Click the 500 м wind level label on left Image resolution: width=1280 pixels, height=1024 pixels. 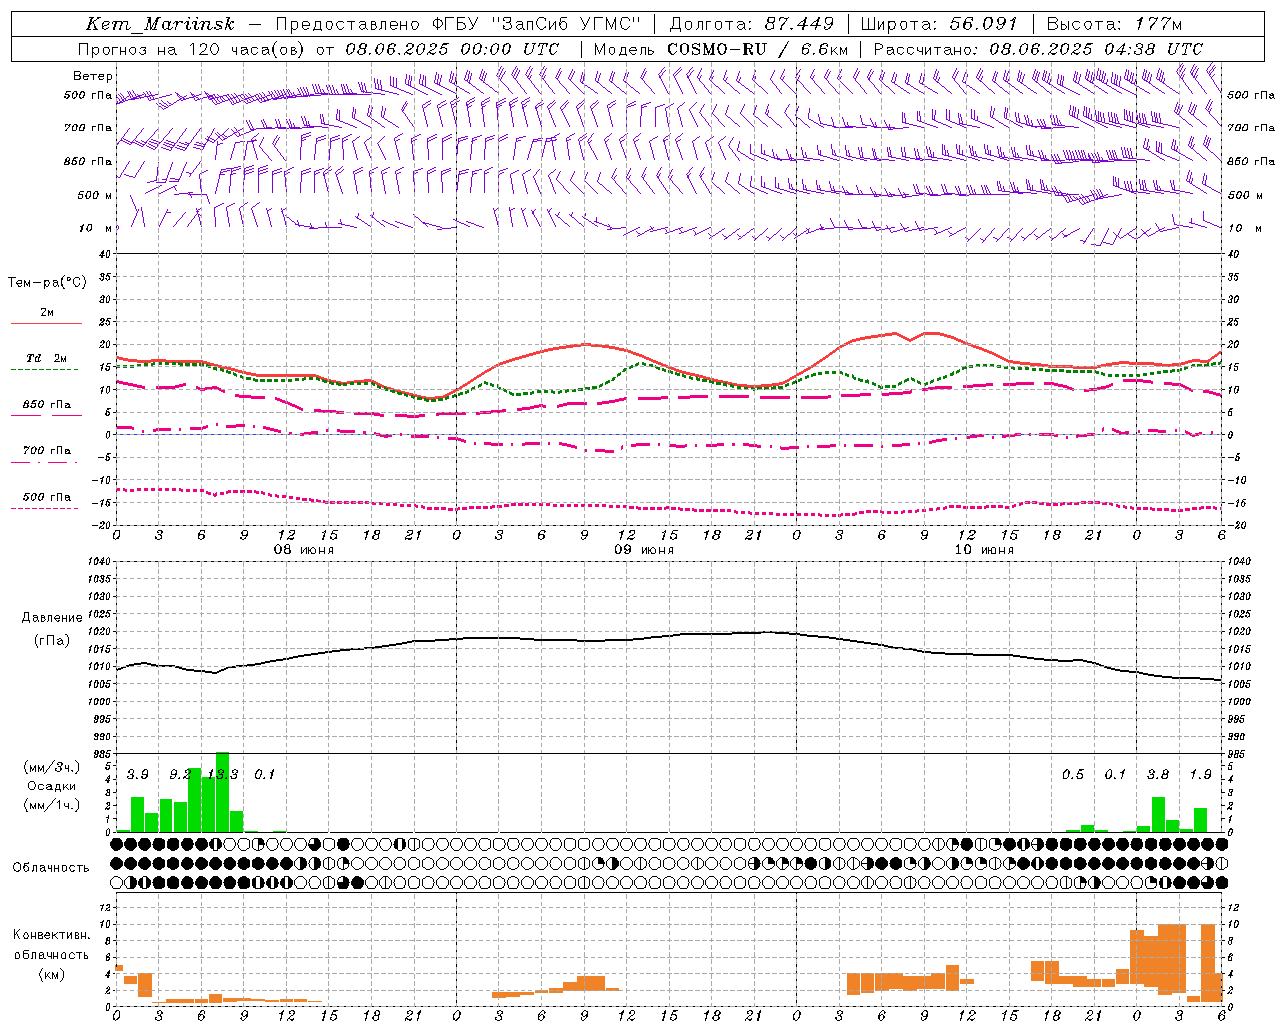[x=96, y=196]
